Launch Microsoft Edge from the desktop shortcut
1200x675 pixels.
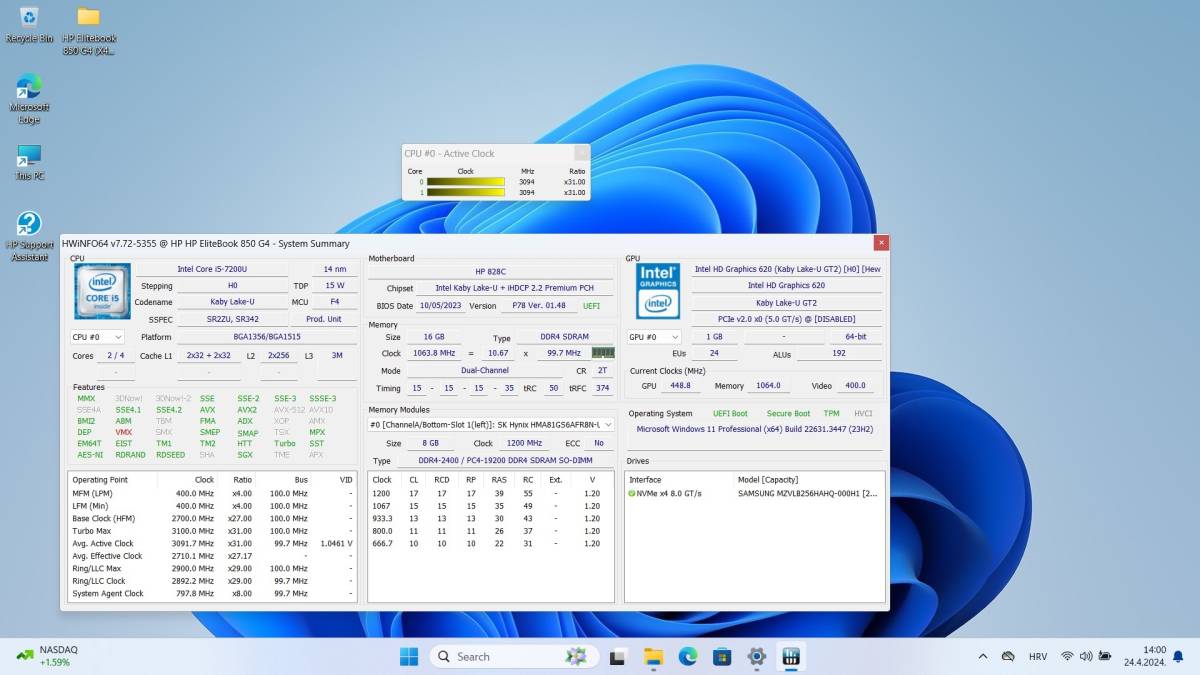[29, 98]
